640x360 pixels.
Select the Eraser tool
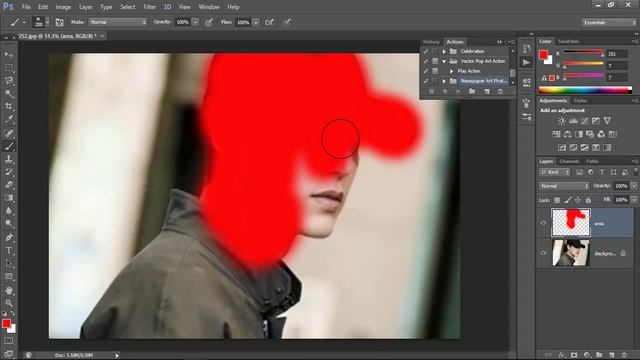[9, 185]
